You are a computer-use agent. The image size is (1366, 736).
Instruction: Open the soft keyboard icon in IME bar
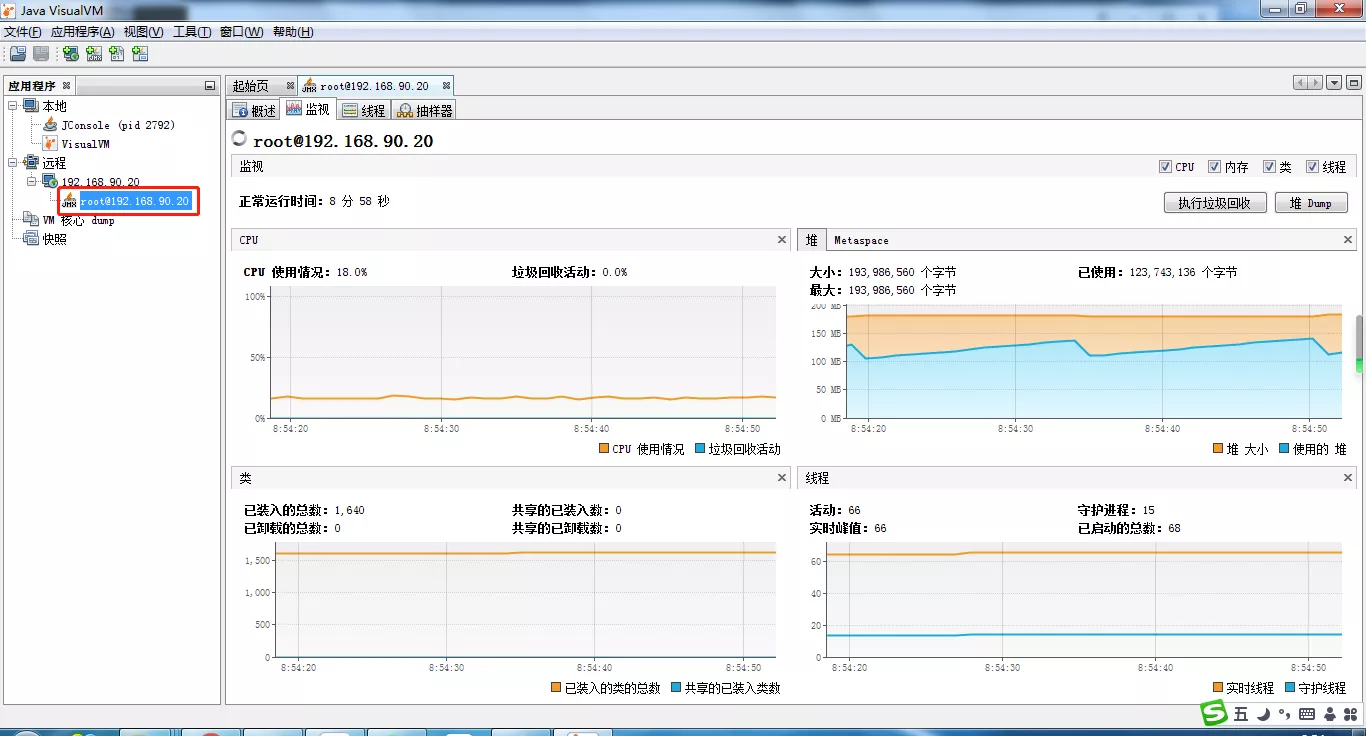[x=1307, y=714]
